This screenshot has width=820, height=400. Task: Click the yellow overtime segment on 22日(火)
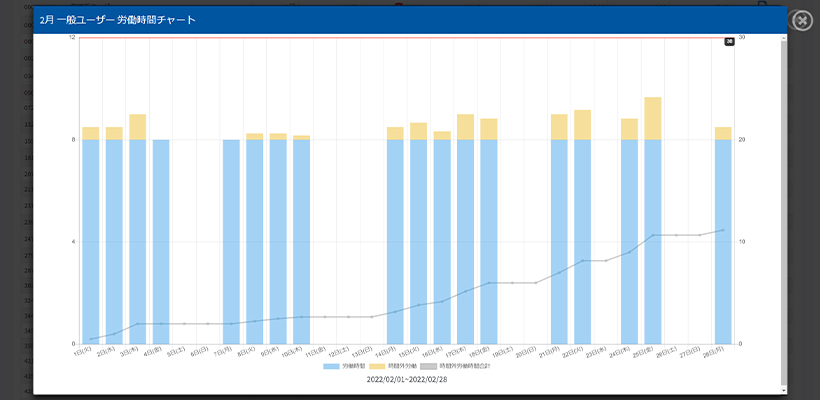pyautogui.click(x=583, y=125)
